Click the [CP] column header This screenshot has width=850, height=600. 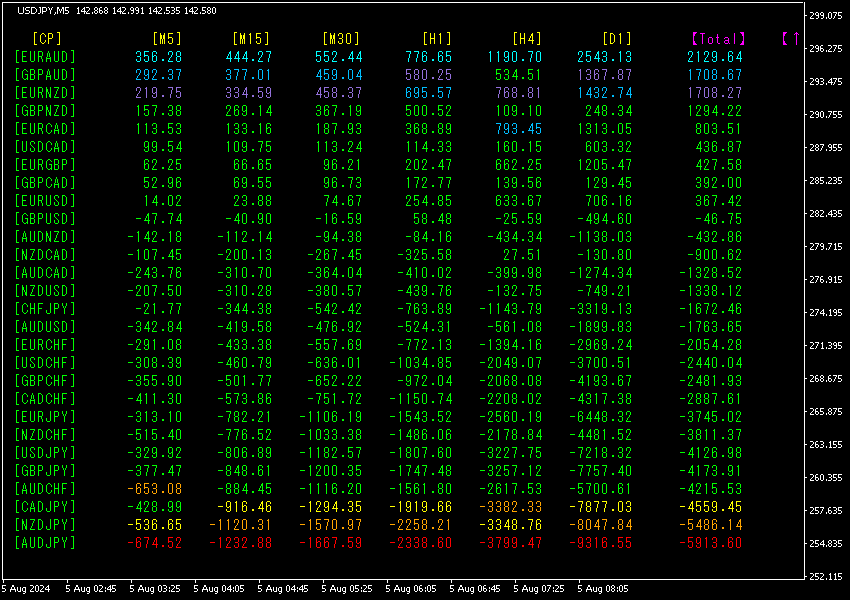(x=47, y=38)
